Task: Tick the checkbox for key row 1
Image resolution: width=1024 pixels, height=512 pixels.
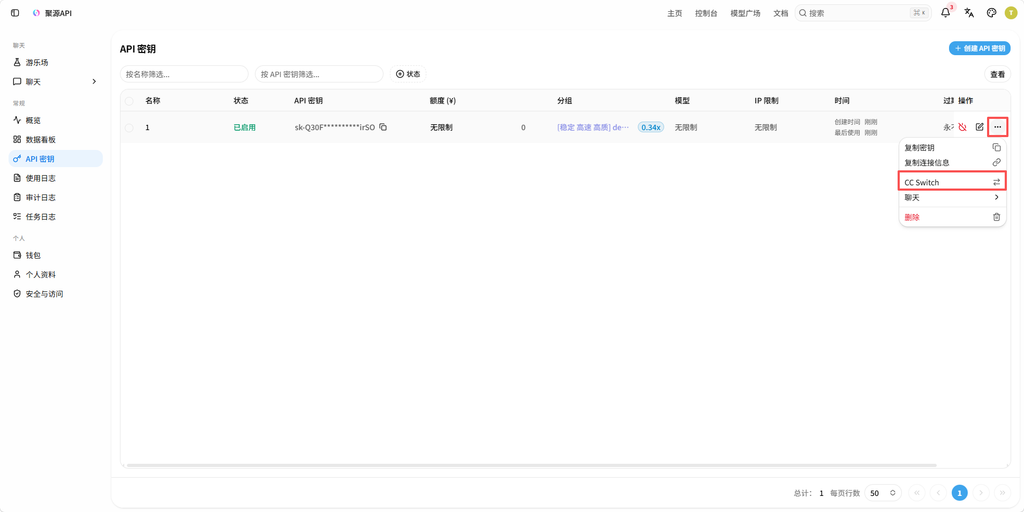Action: tap(129, 128)
